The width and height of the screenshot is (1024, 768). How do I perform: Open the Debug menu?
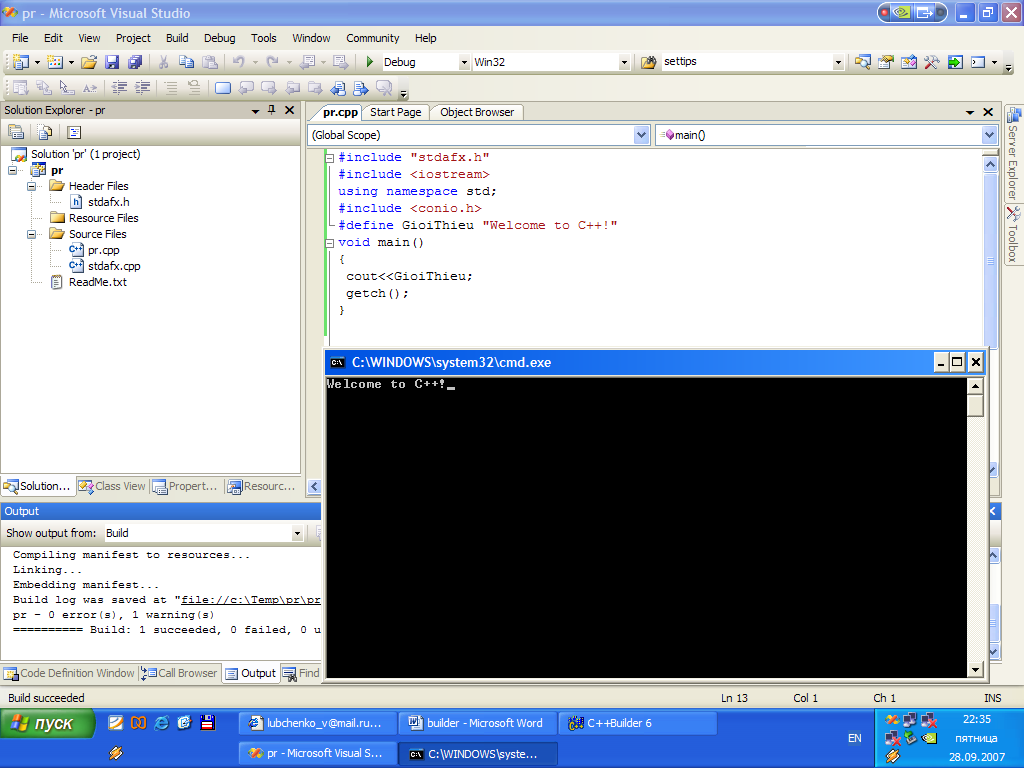(x=219, y=38)
